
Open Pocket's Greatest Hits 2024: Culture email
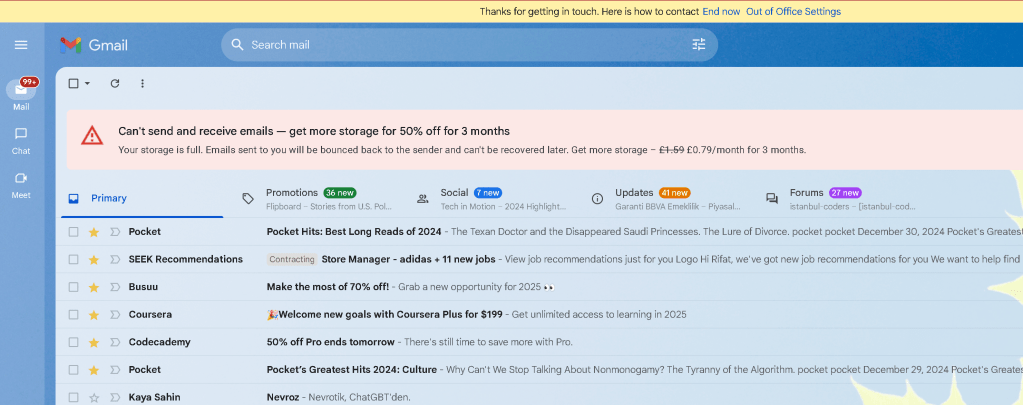352,370
